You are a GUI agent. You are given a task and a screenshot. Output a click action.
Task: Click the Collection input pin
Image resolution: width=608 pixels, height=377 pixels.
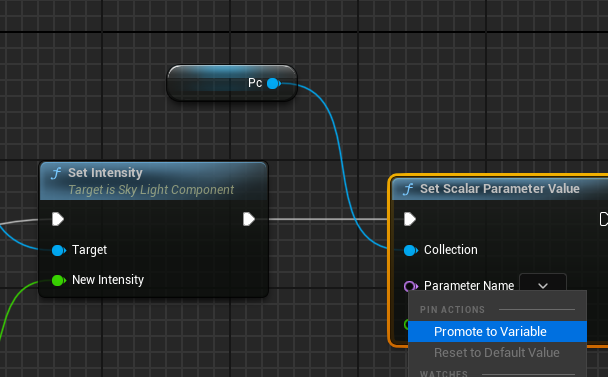pos(411,250)
